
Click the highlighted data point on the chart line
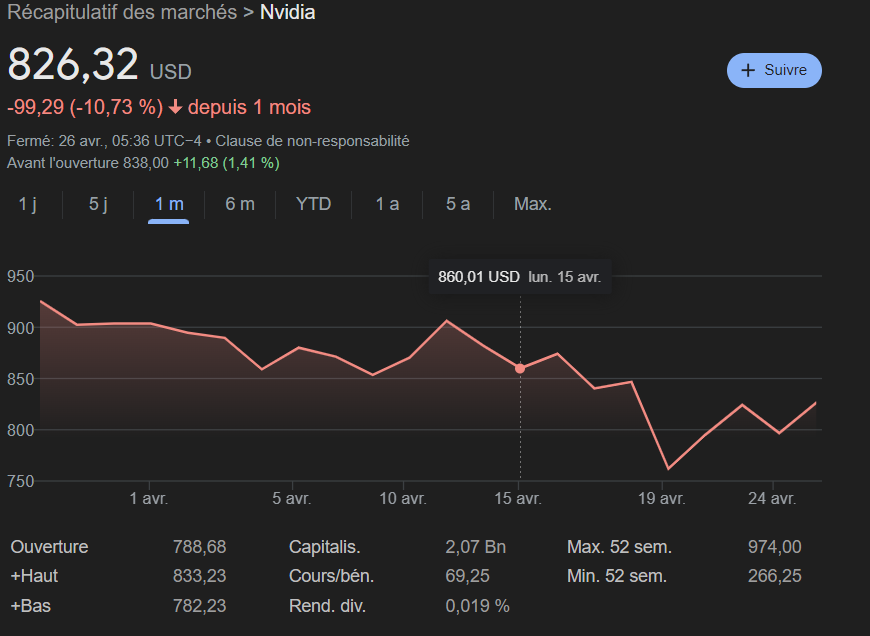[520, 368]
